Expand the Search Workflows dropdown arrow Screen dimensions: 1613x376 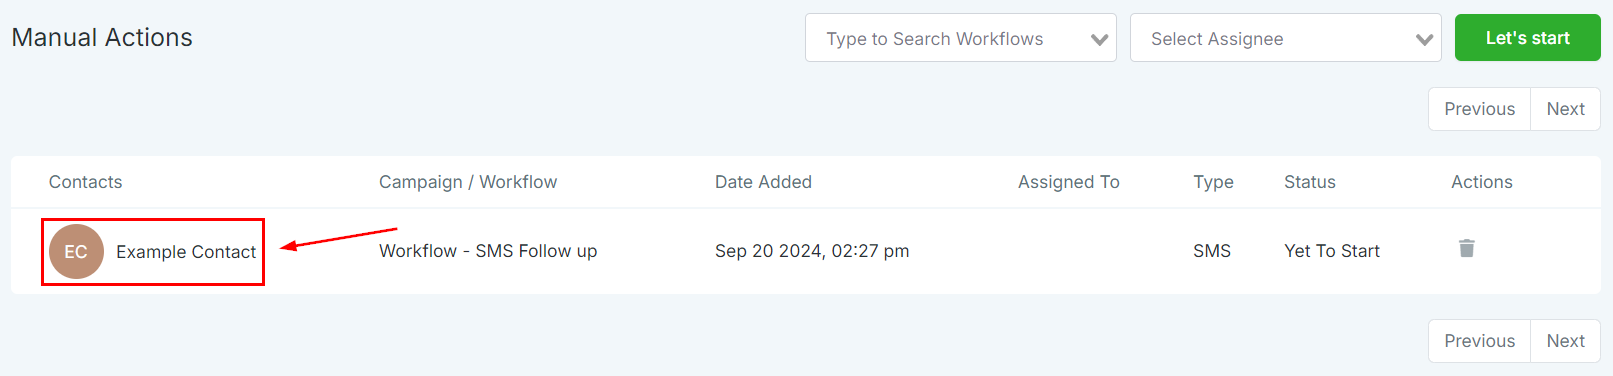[1099, 40]
